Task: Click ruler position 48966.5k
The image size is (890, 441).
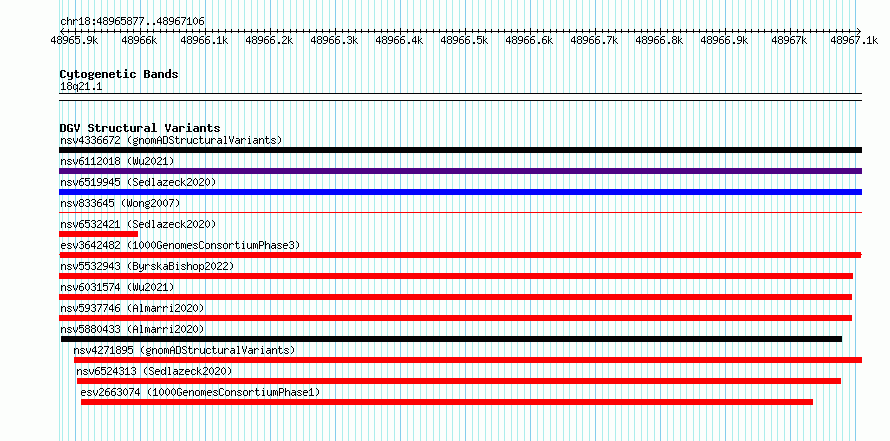Action: coord(464,40)
